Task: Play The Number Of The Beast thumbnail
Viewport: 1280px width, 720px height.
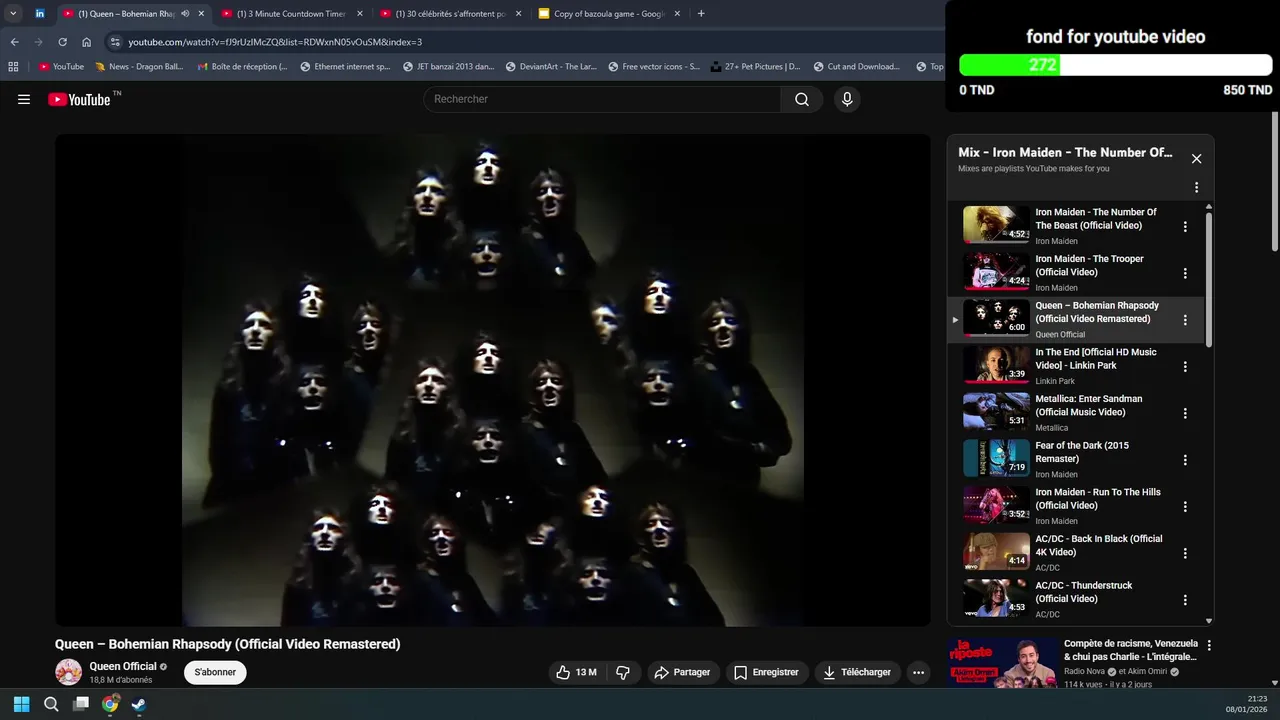Action: tap(996, 225)
